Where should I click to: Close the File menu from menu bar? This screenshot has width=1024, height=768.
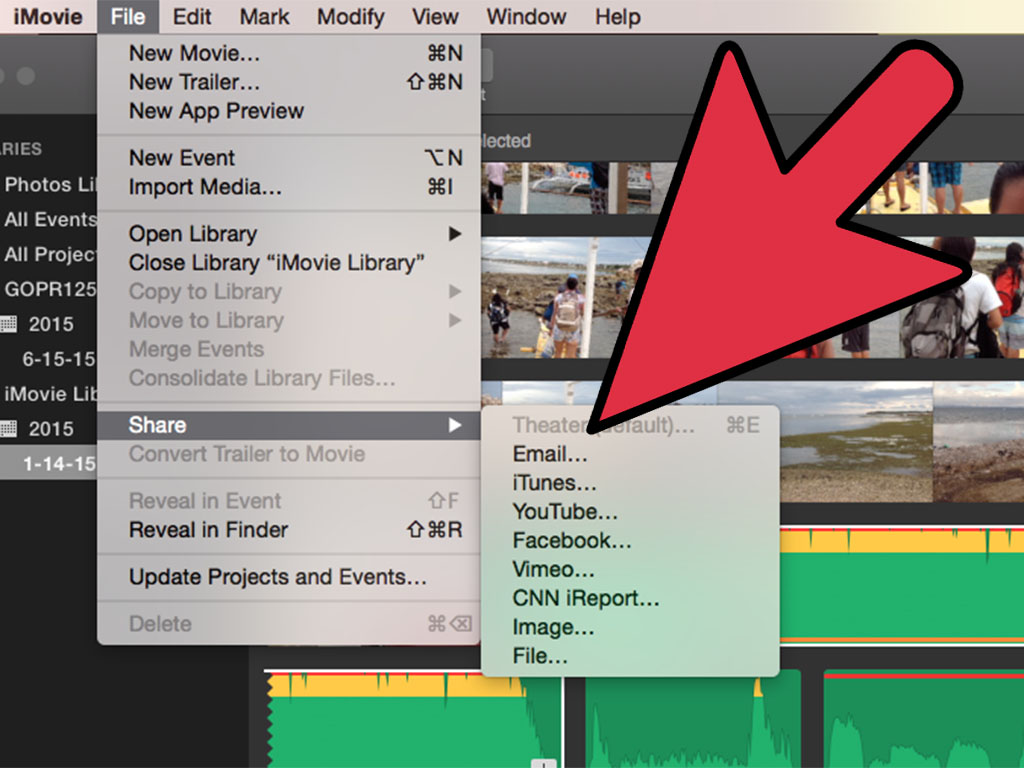coord(127,16)
